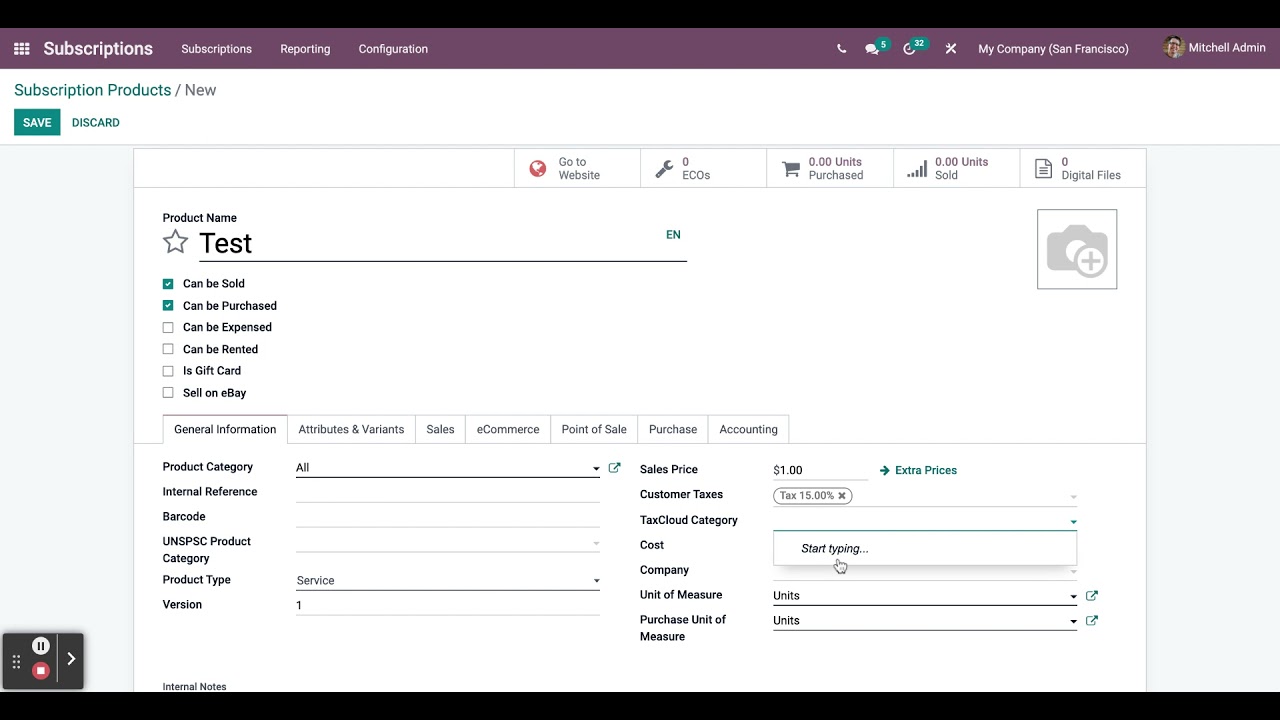Toggle the TaxCloud Category dropdown arrow
This screenshot has height=720, width=1280.
(1073, 522)
